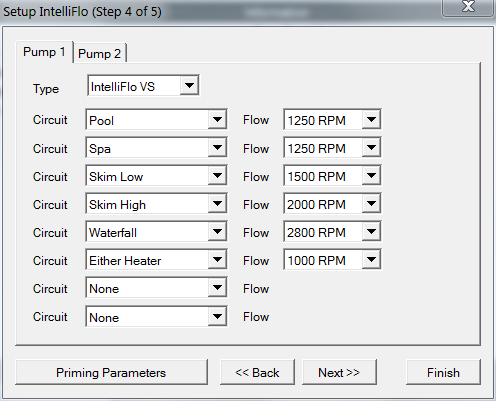The image size is (496, 401).
Task: Go back with the << Back button
Action: 257,372
